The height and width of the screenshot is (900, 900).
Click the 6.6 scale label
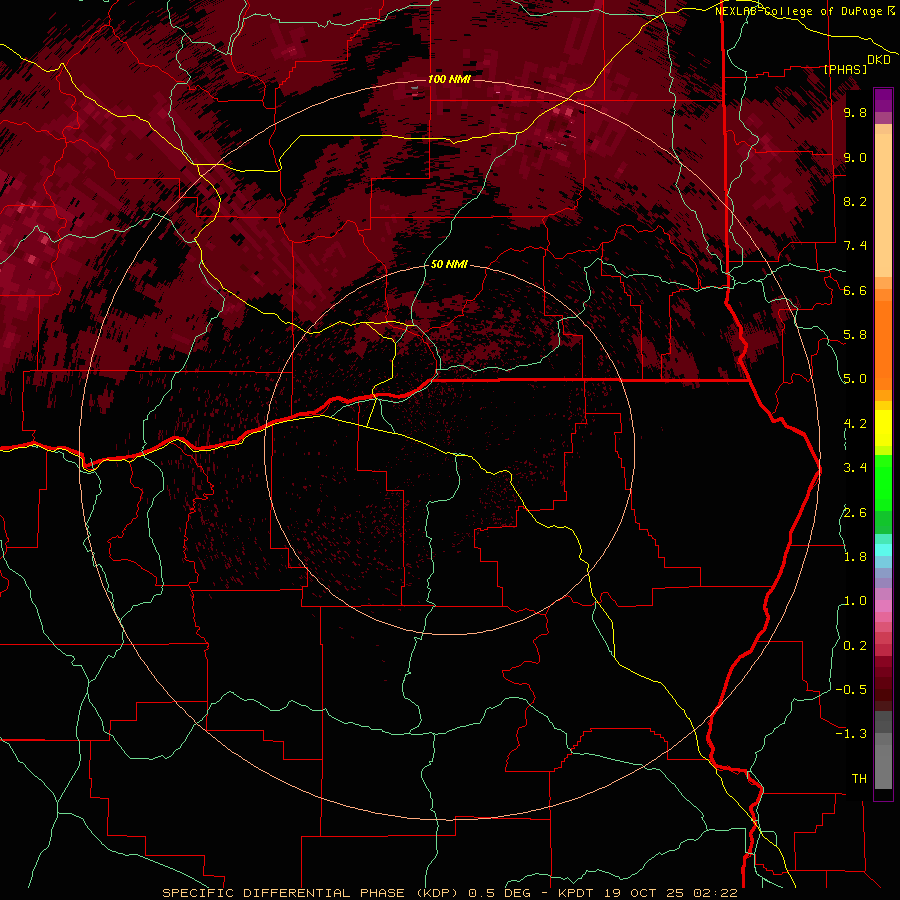click(855, 290)
